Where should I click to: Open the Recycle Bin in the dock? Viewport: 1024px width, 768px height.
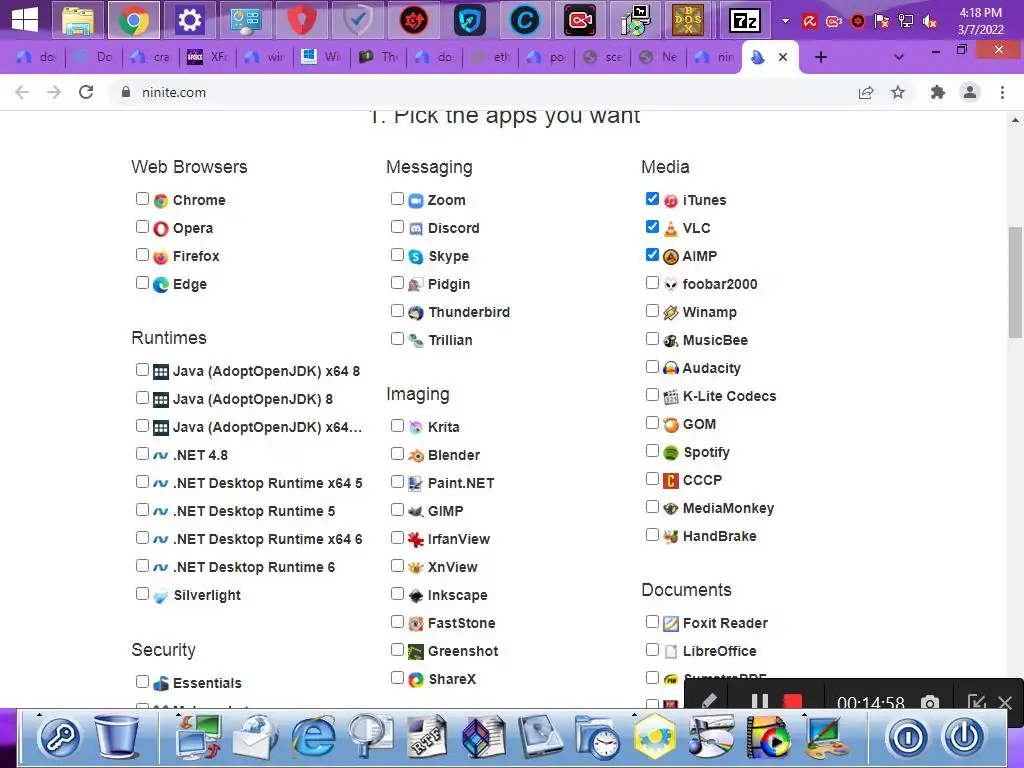tap(117, 736)
